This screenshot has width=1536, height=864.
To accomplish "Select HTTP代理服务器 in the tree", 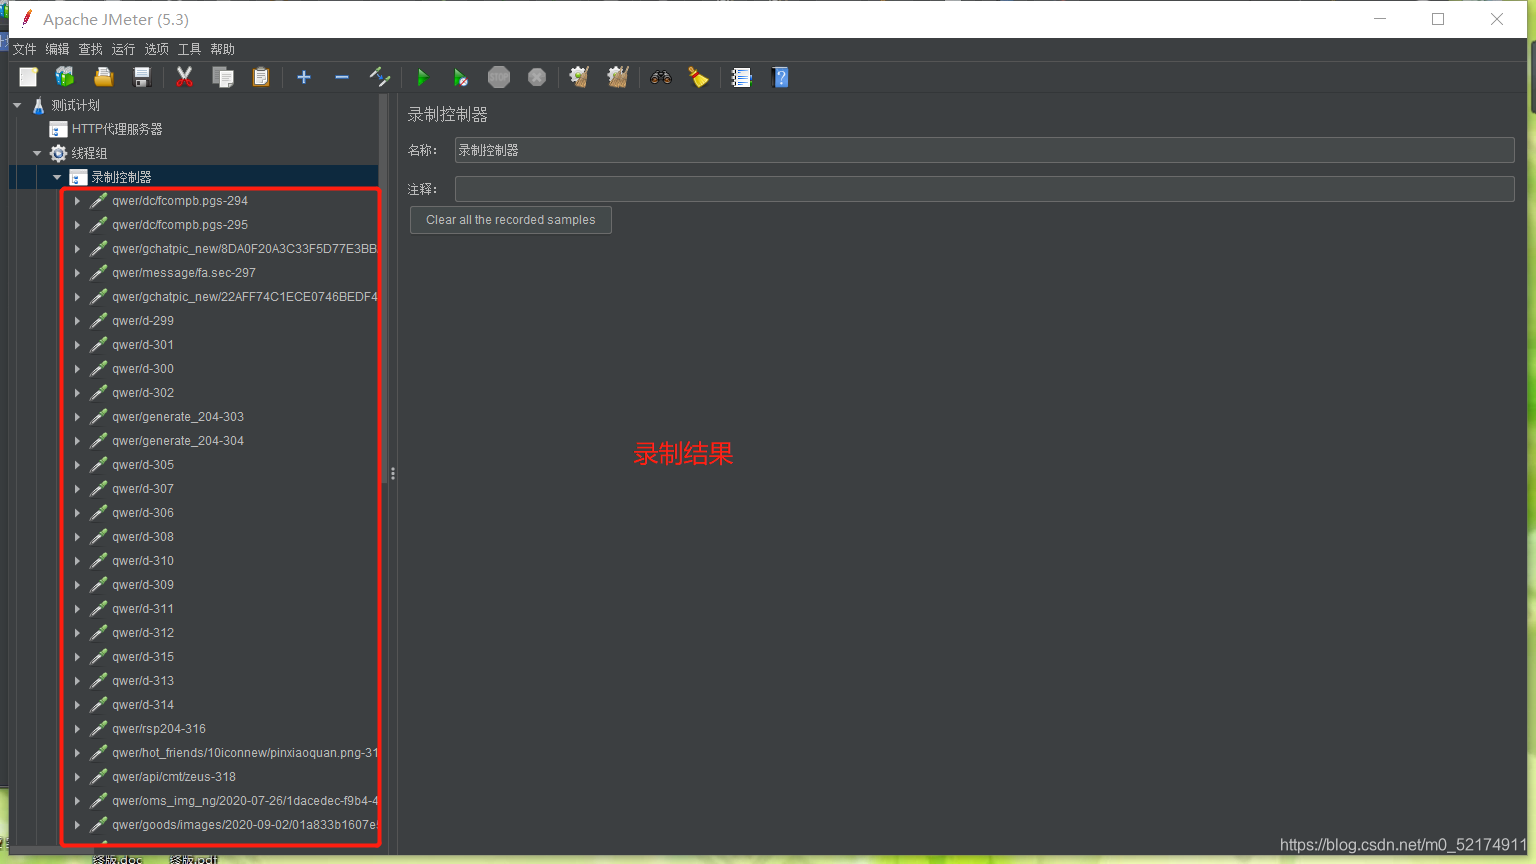I will click(116, 129).
